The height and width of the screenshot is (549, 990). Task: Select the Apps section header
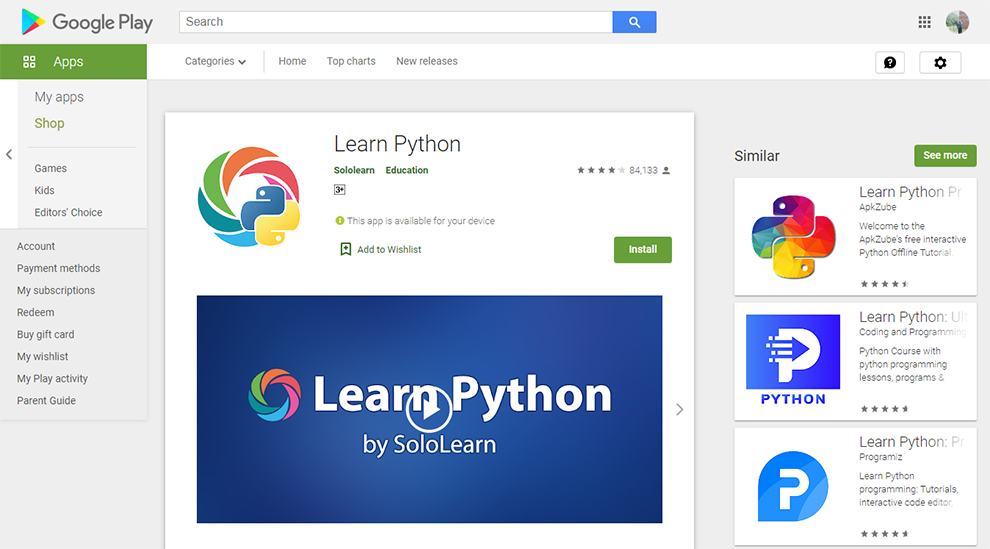pyautogui.click(x=73, y=62)
